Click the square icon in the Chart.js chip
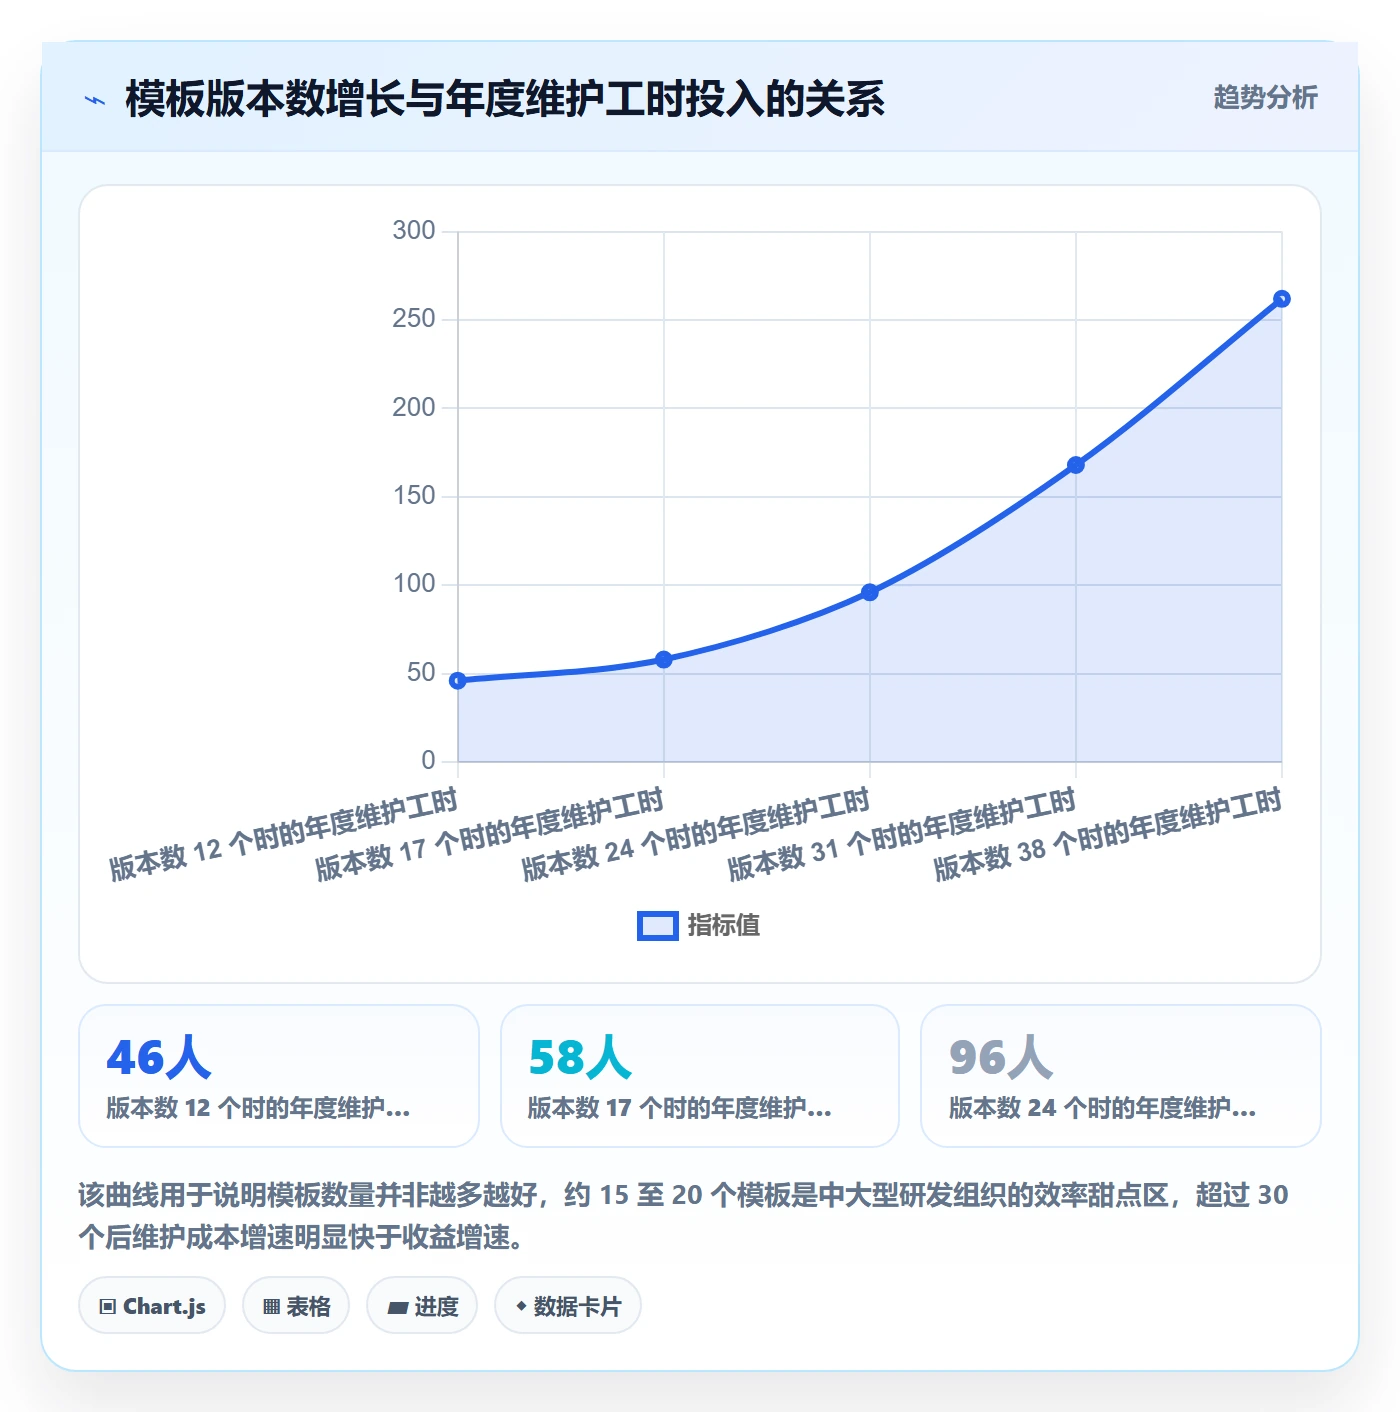 click(x=108, y=1307)
